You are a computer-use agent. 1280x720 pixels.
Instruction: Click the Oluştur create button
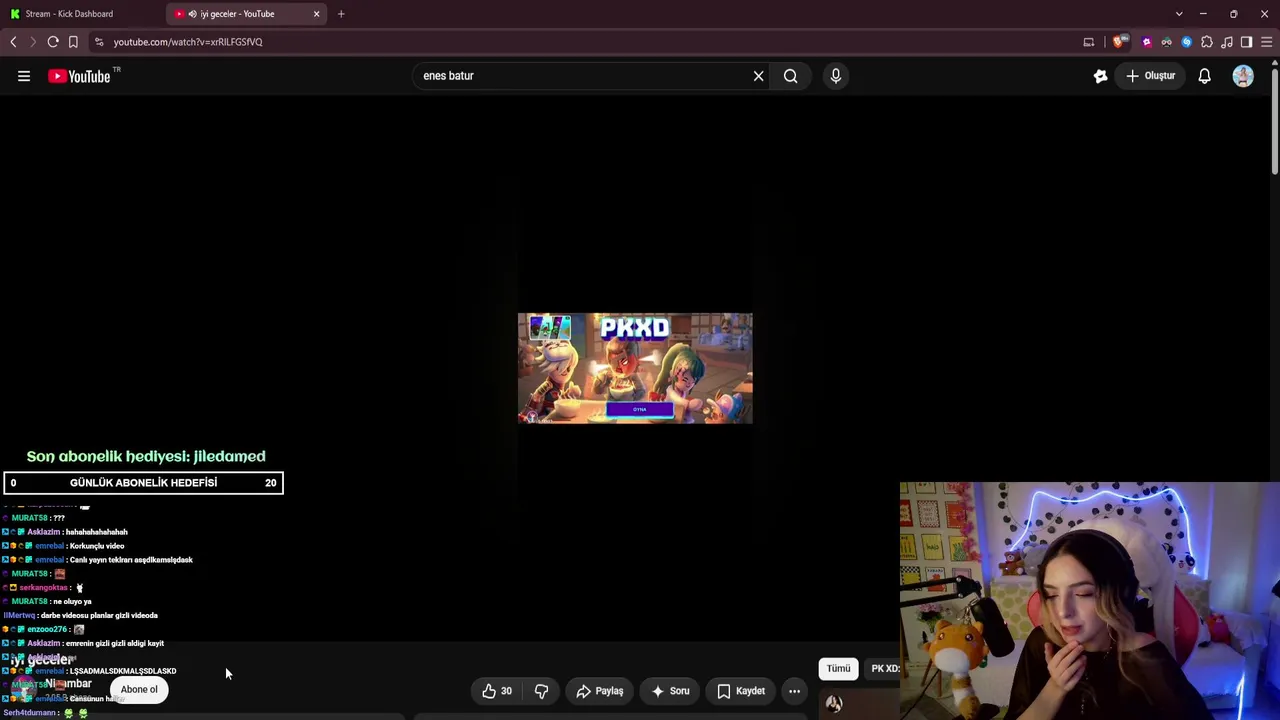[1150, 76]
